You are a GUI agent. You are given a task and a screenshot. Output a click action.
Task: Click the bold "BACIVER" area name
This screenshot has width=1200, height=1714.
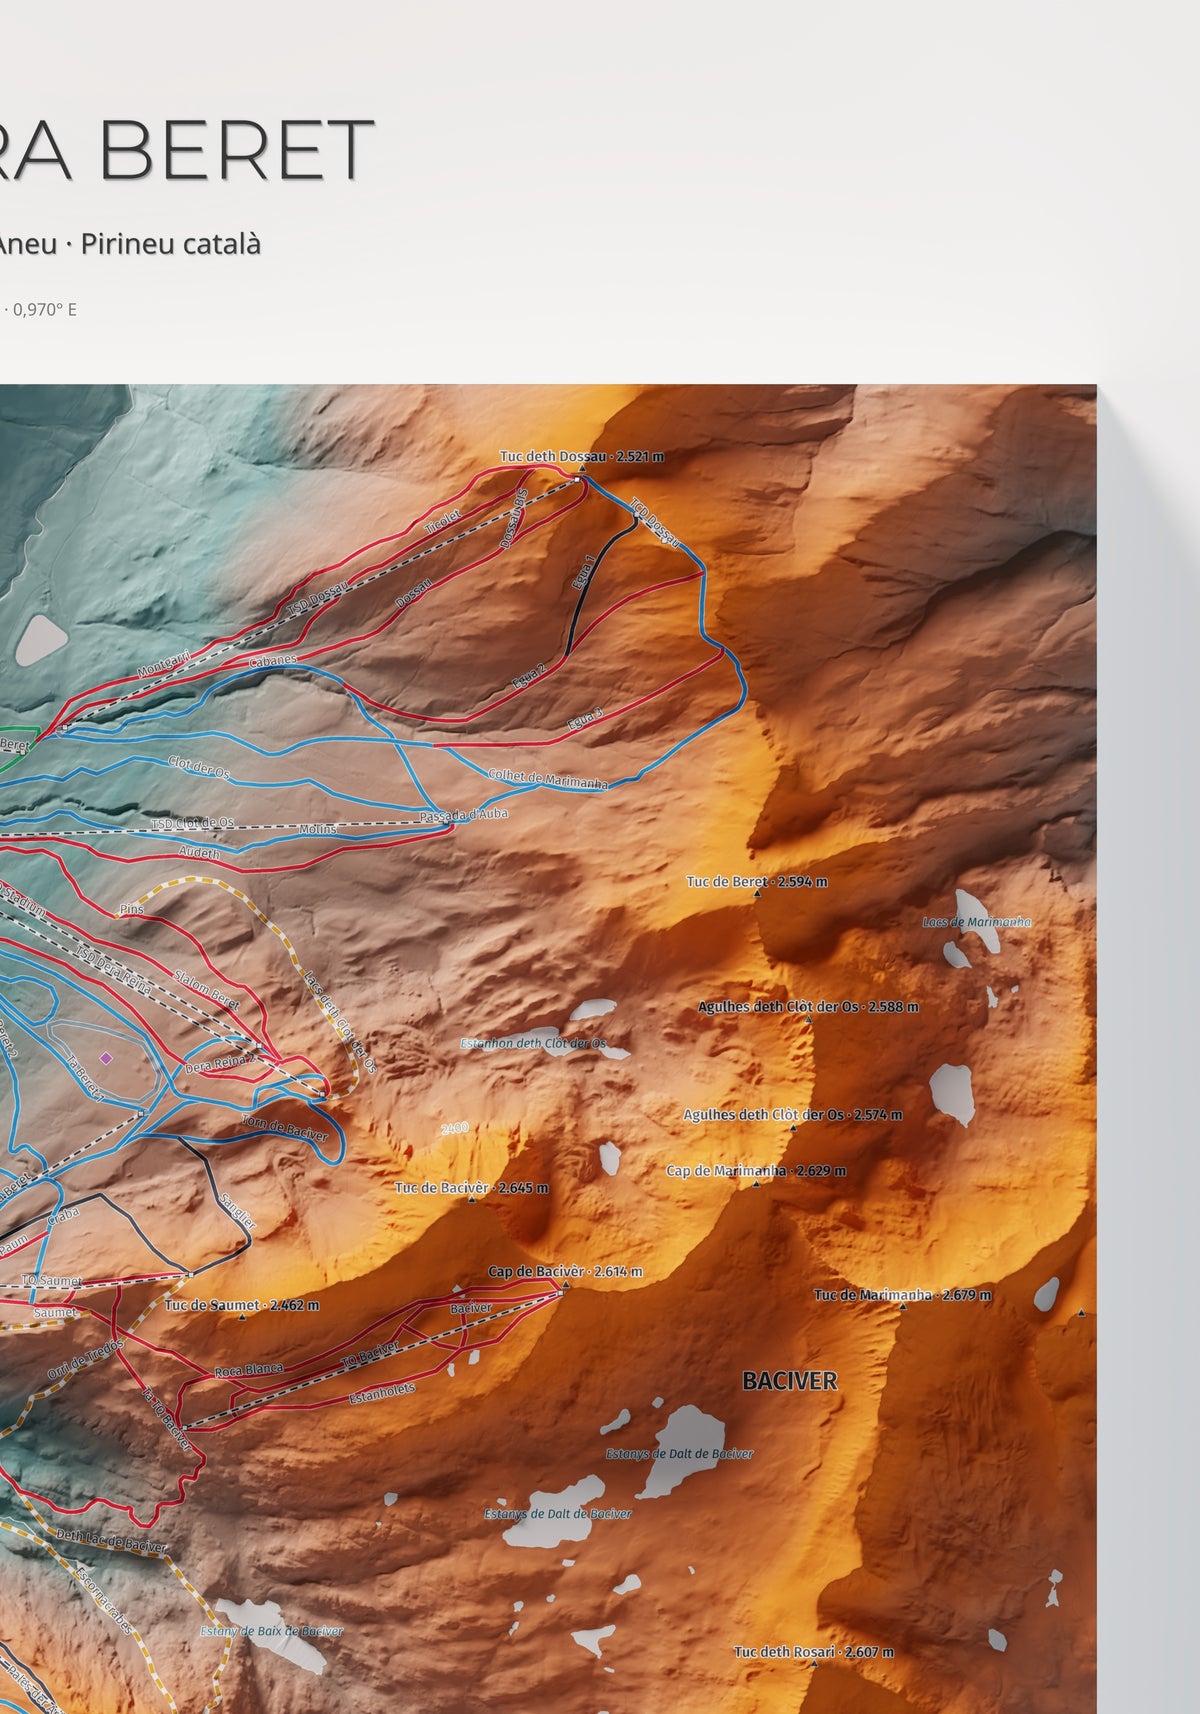click(790, 1381)
